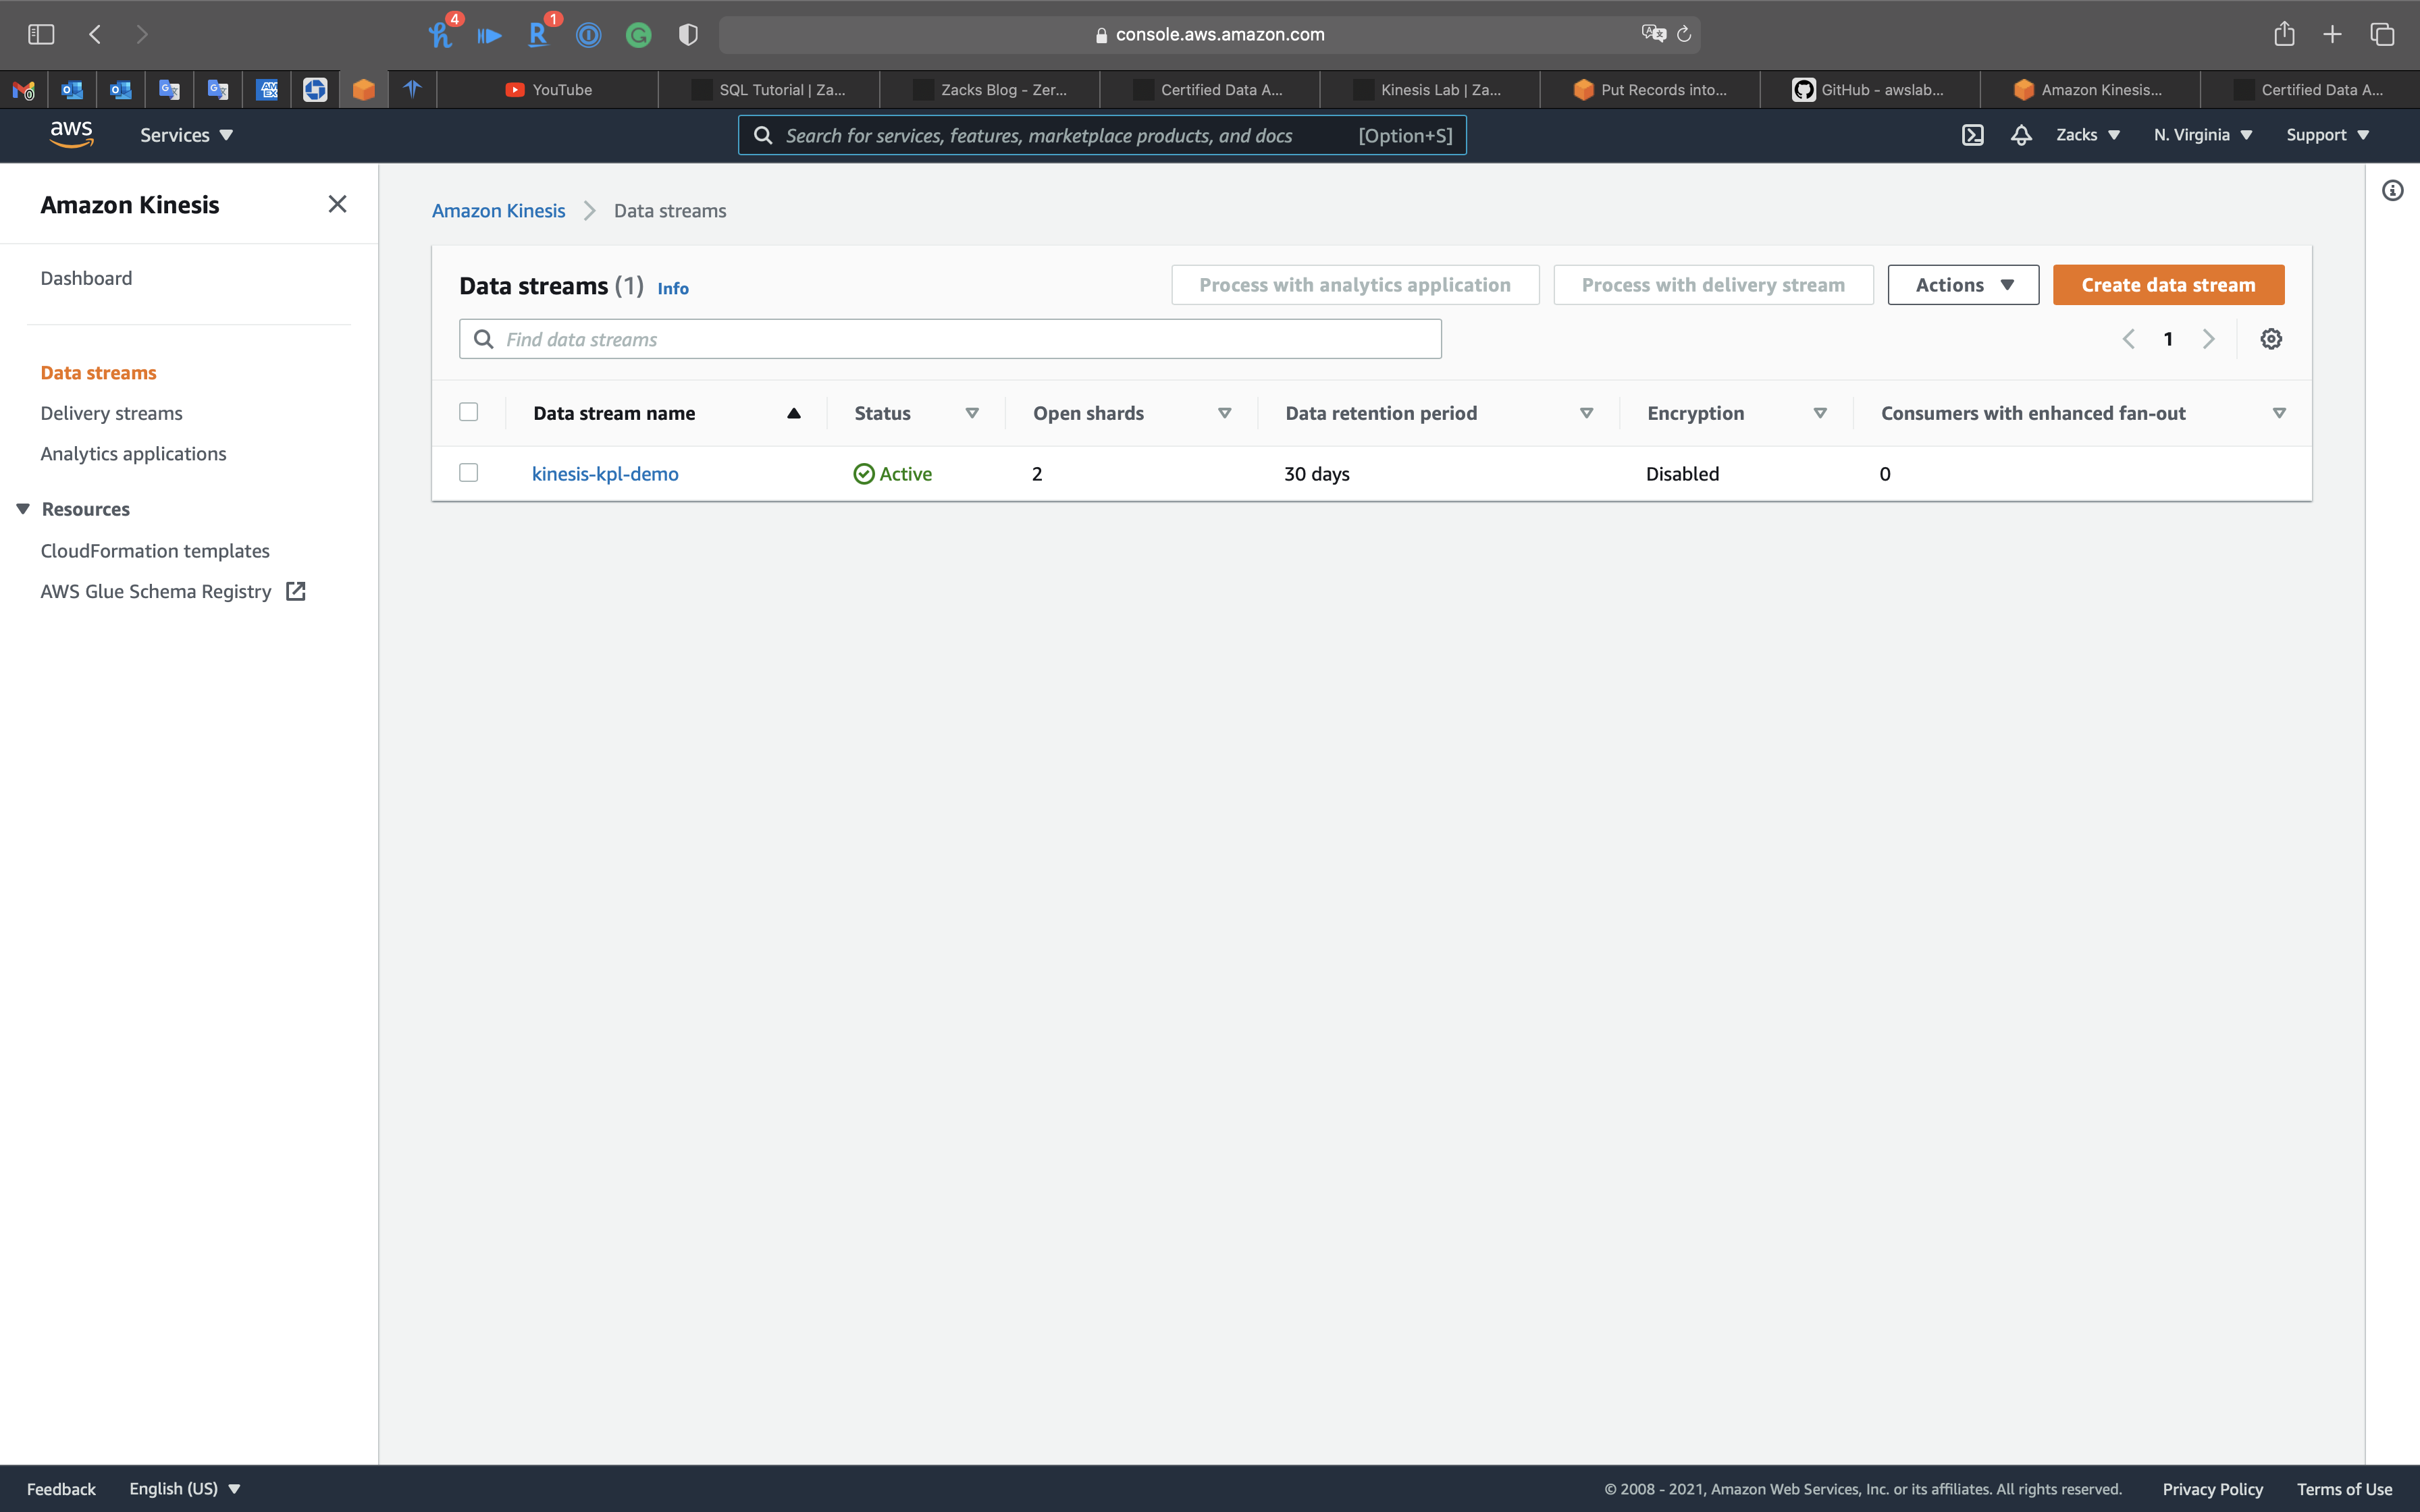Reload page using the refresh icon
2420x1512 pixels.
(1684, 34)
